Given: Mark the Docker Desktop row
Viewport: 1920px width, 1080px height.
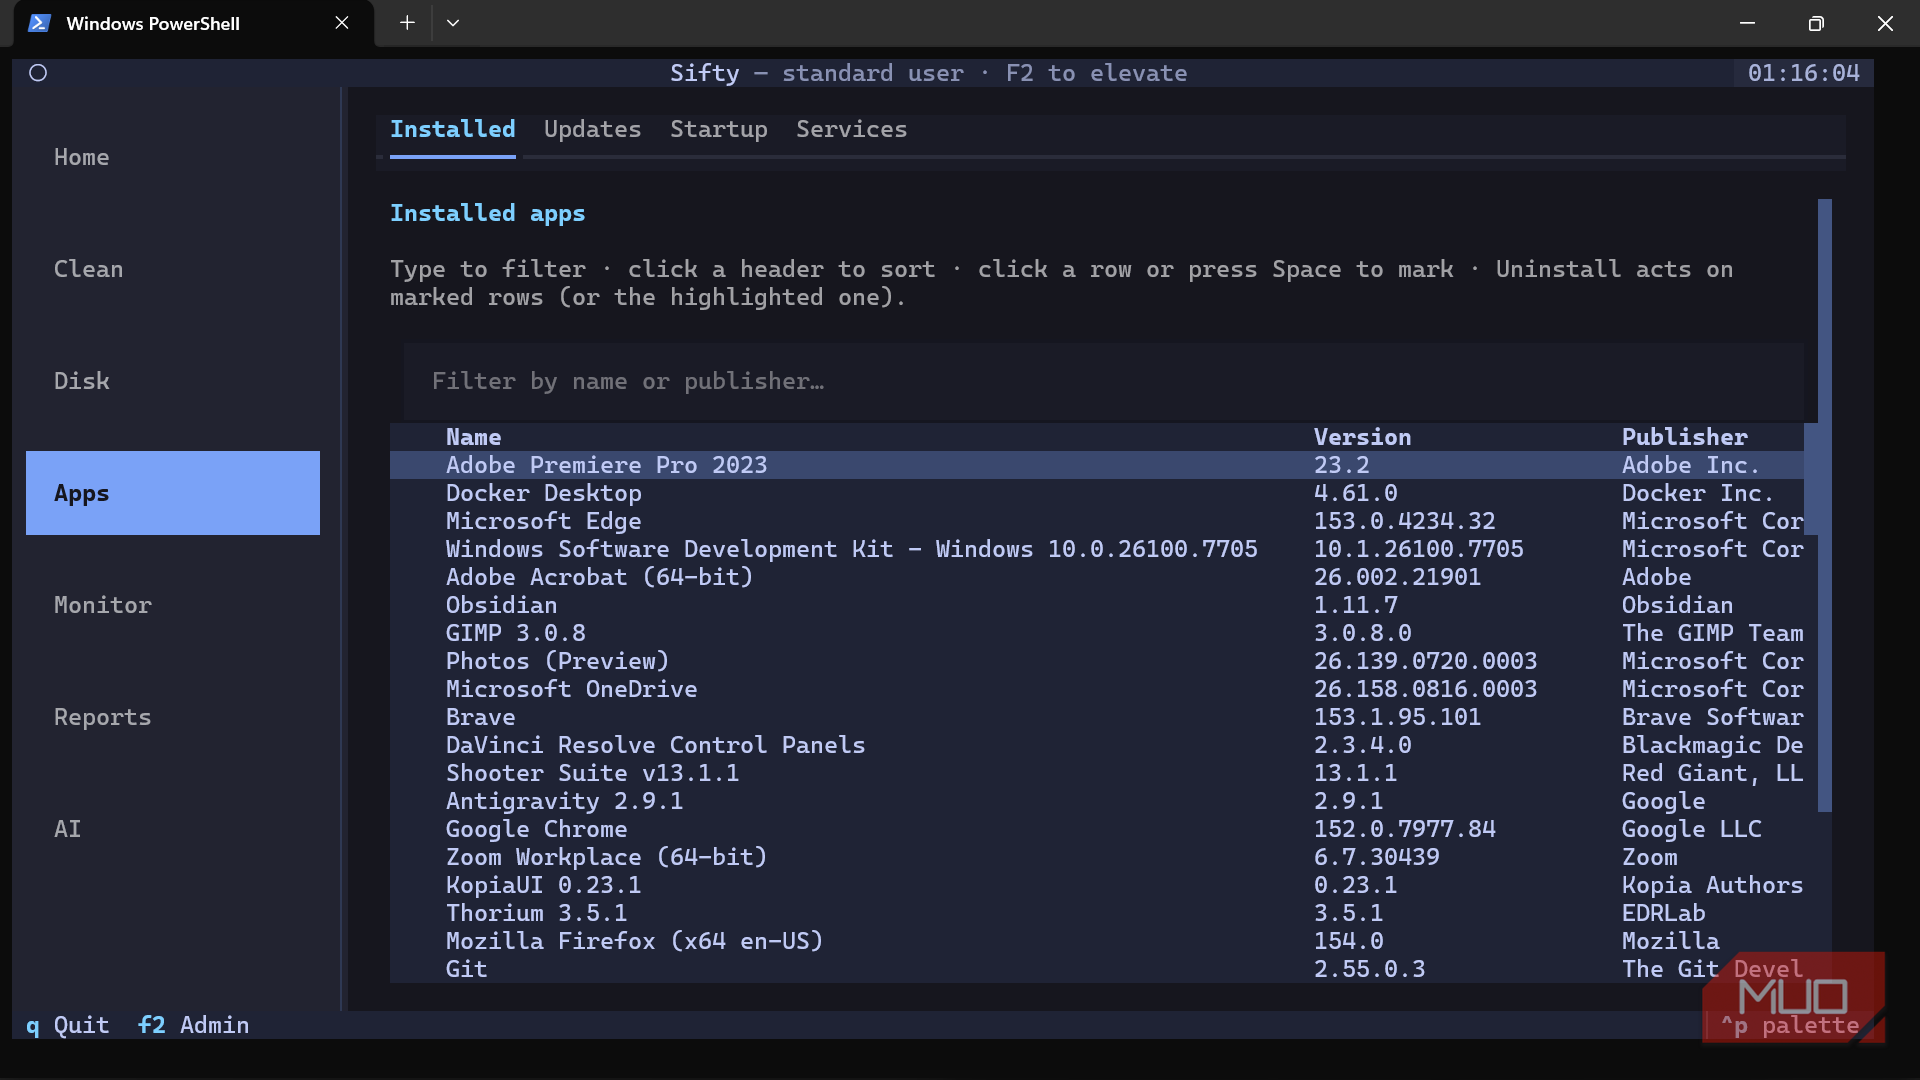Looking at the screenshot, I should click(1097, 493).
